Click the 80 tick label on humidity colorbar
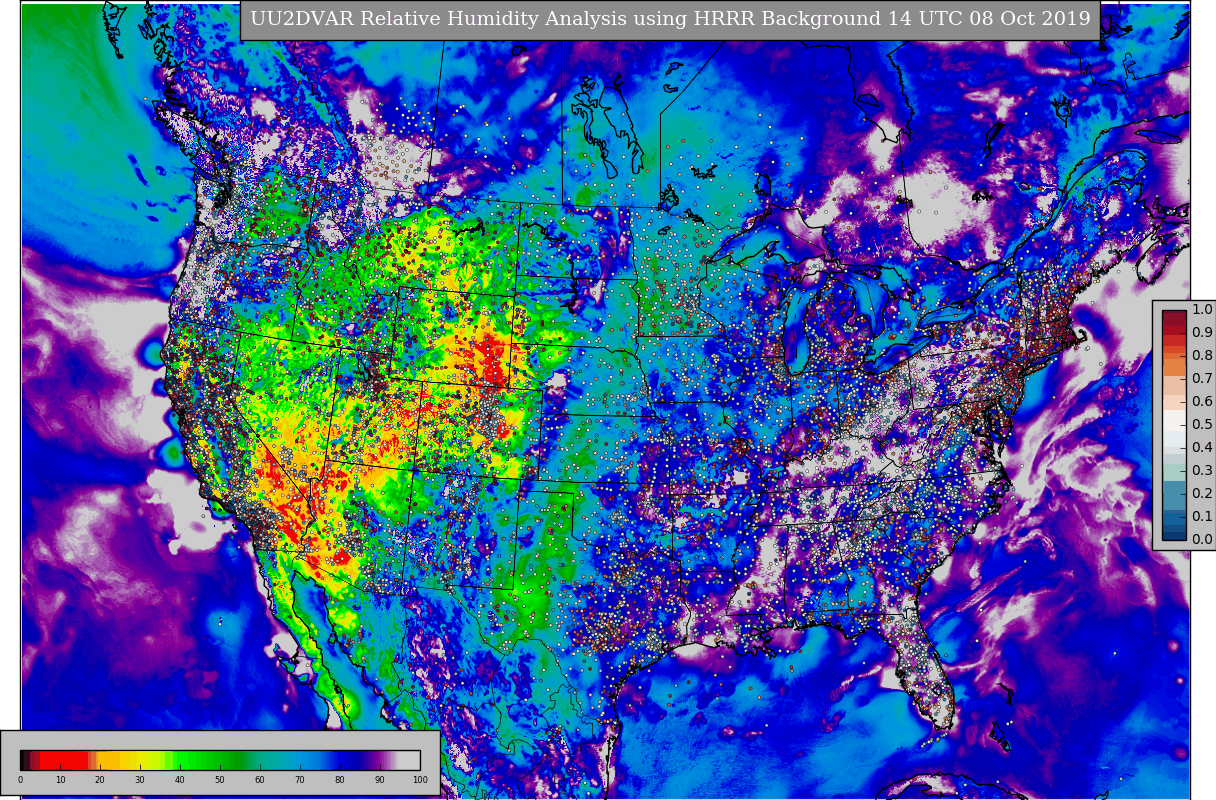 click(340, 780)
